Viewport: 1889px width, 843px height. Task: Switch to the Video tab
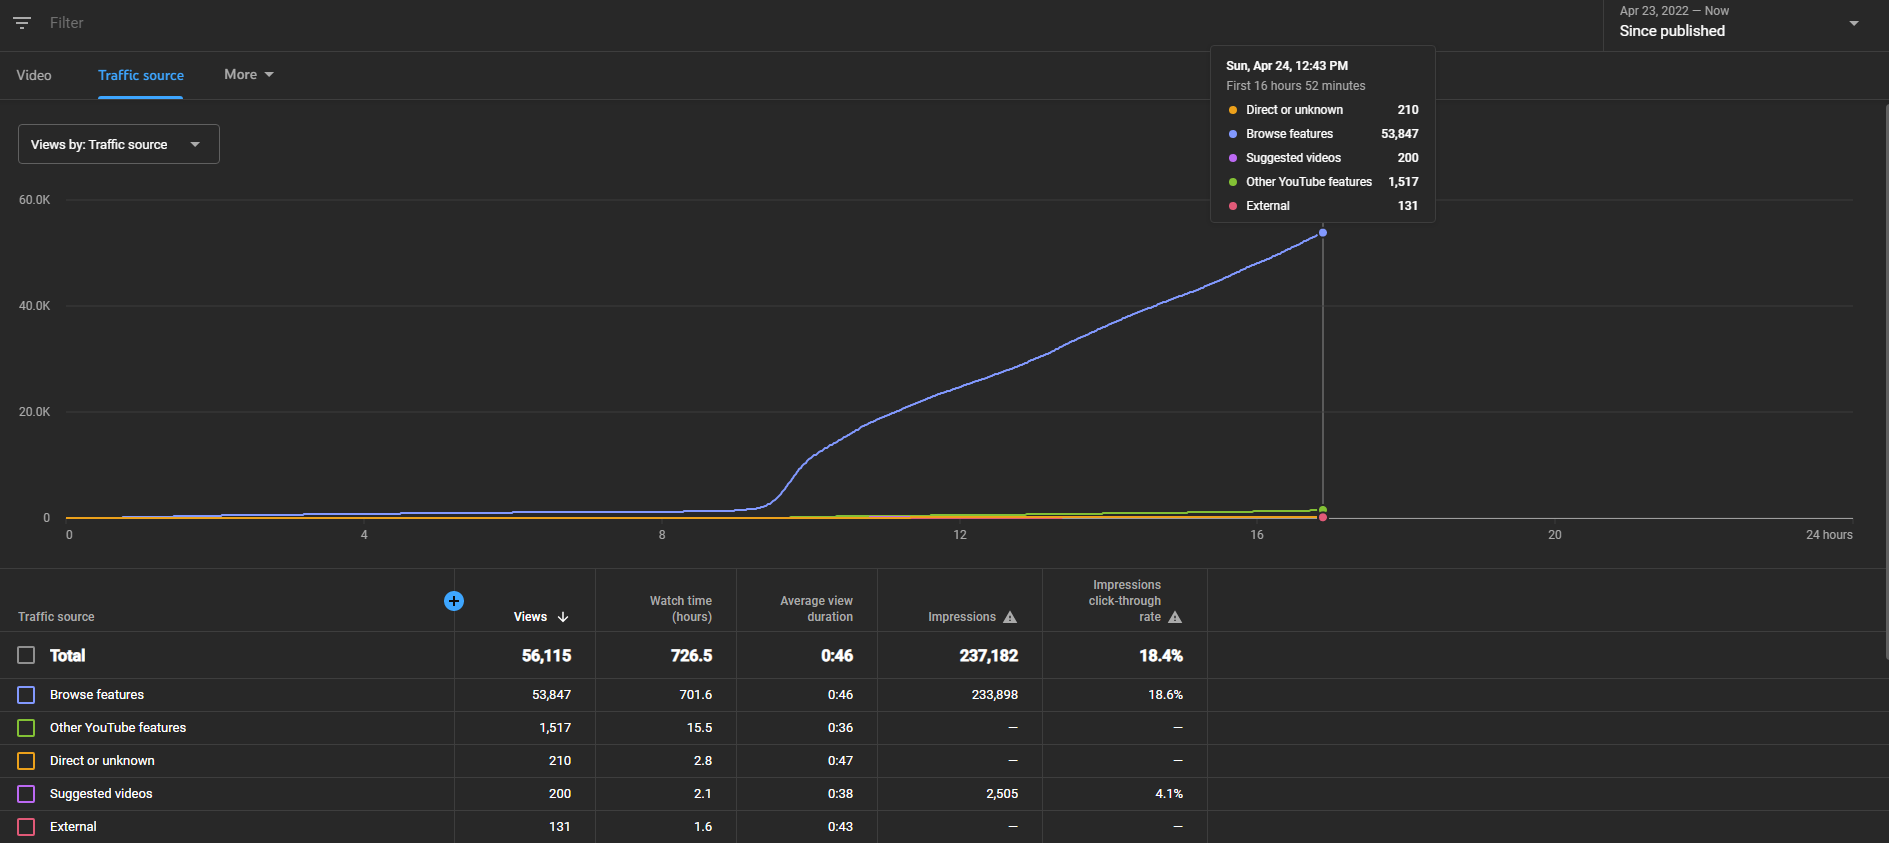[x=34, y=75]
